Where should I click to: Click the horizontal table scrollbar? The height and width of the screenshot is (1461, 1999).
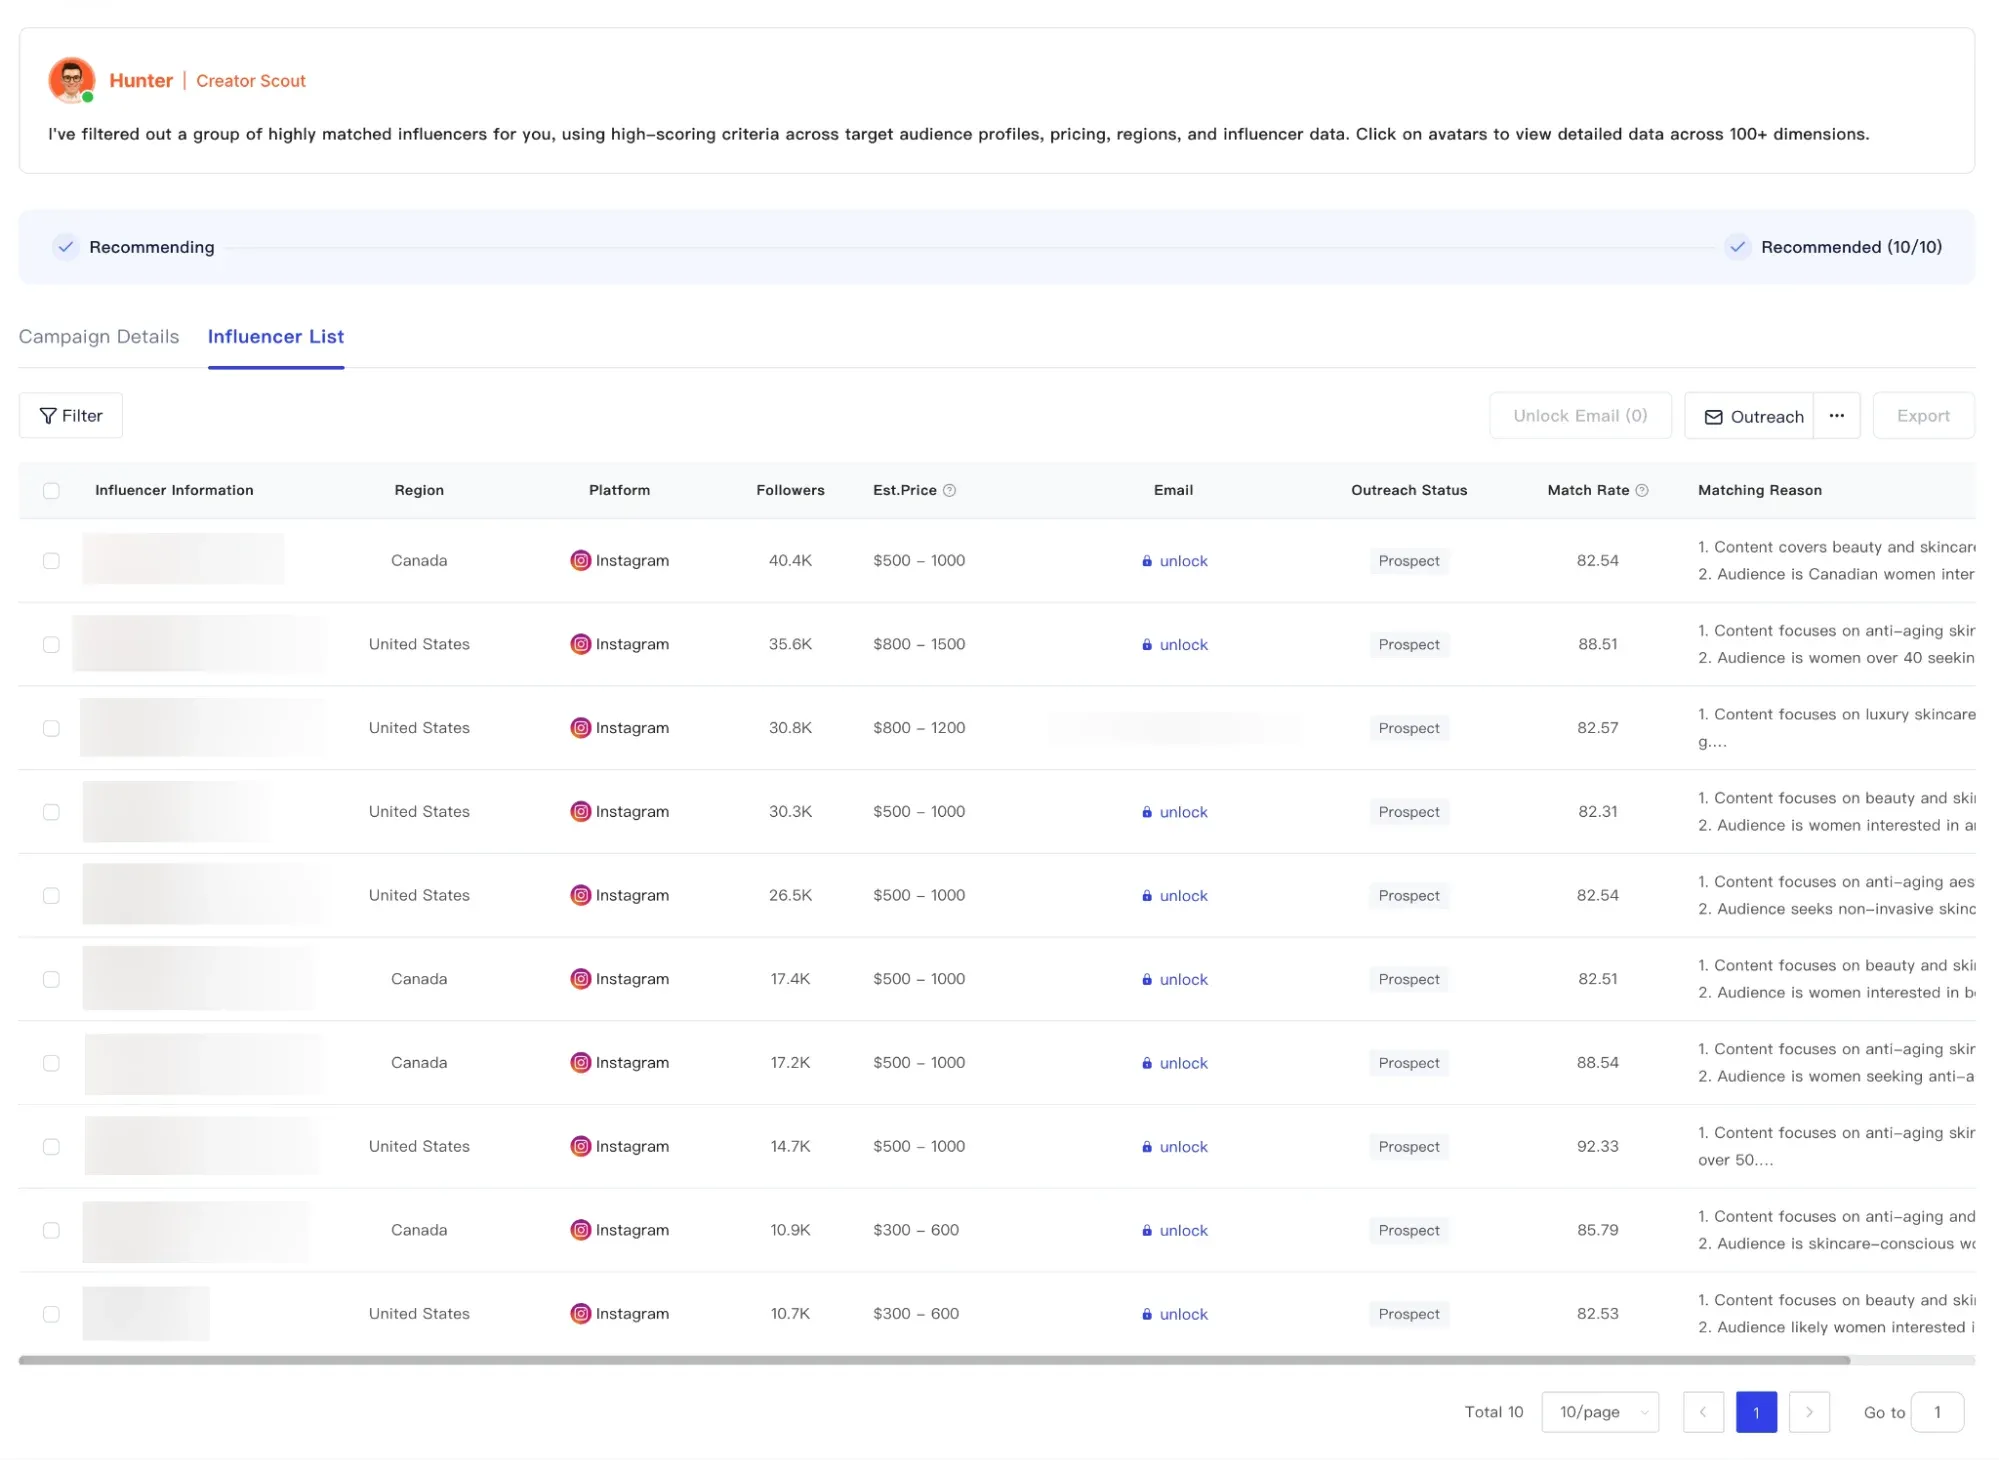pyautogui.click(x=934, y=1360)
